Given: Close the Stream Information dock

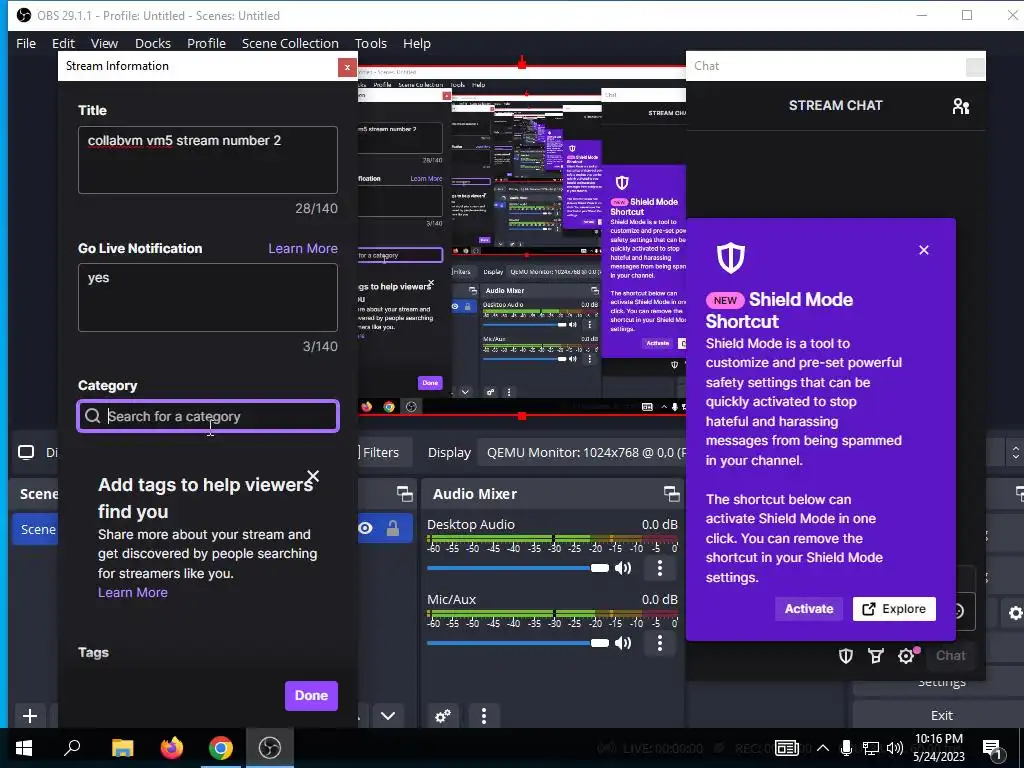Looking at the screenshot, I should point(347,67).
